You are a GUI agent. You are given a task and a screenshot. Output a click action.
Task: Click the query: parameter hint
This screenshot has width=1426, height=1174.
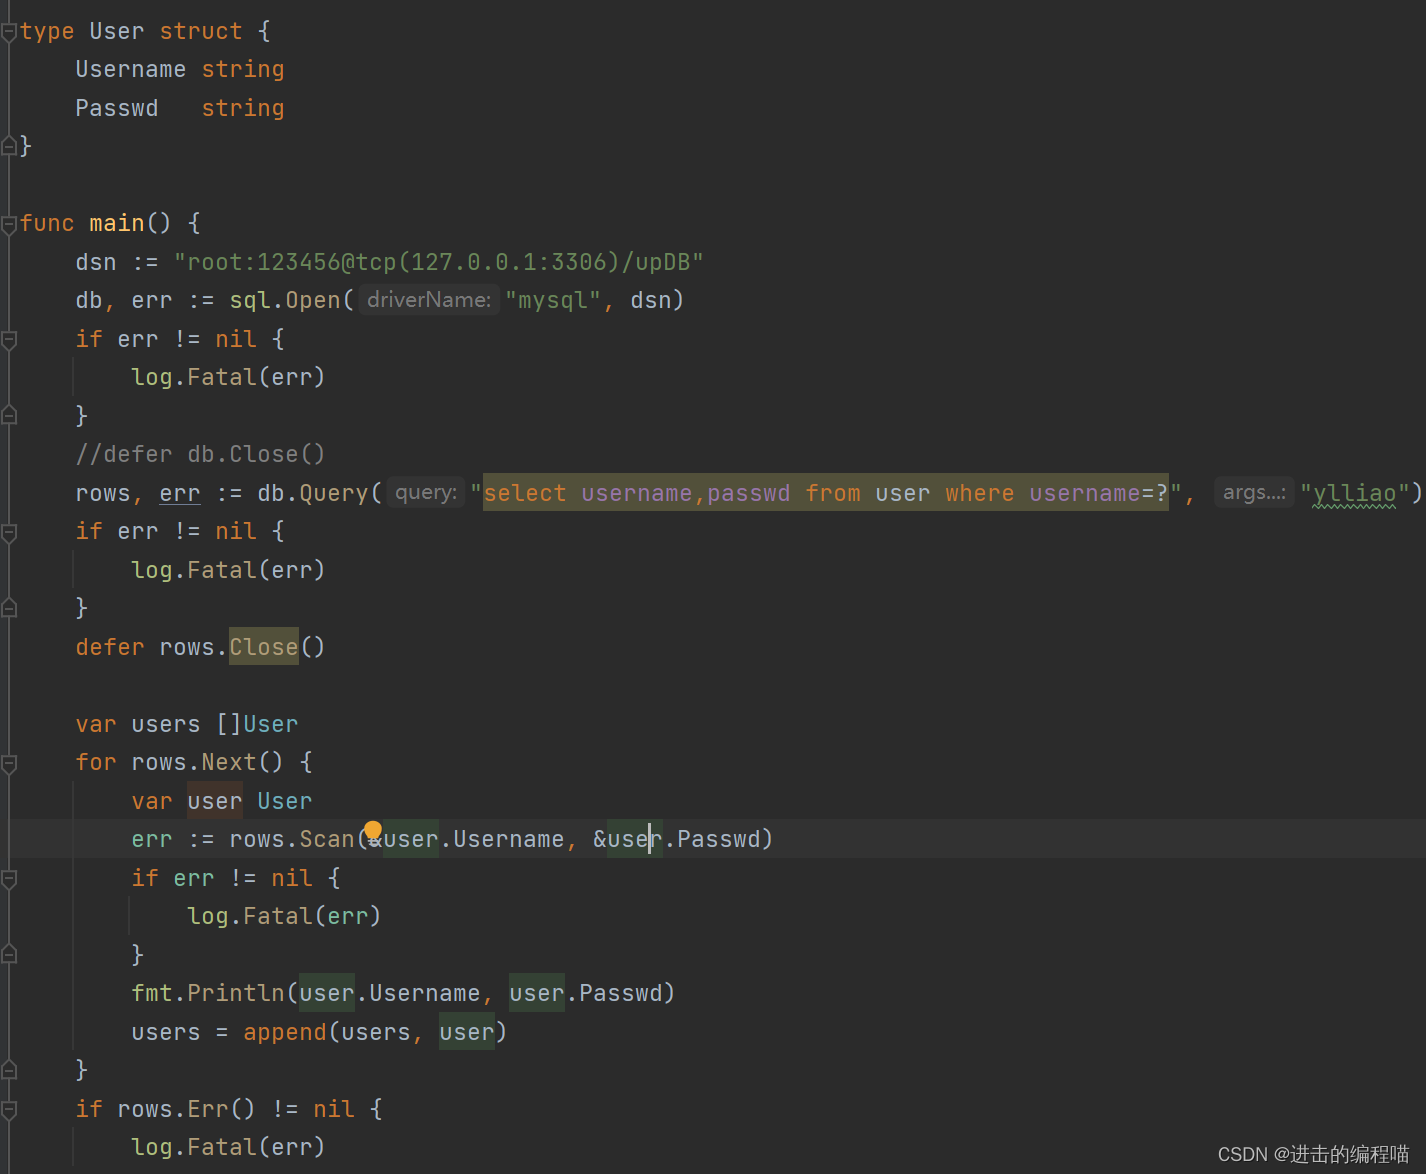click(426, 492)
